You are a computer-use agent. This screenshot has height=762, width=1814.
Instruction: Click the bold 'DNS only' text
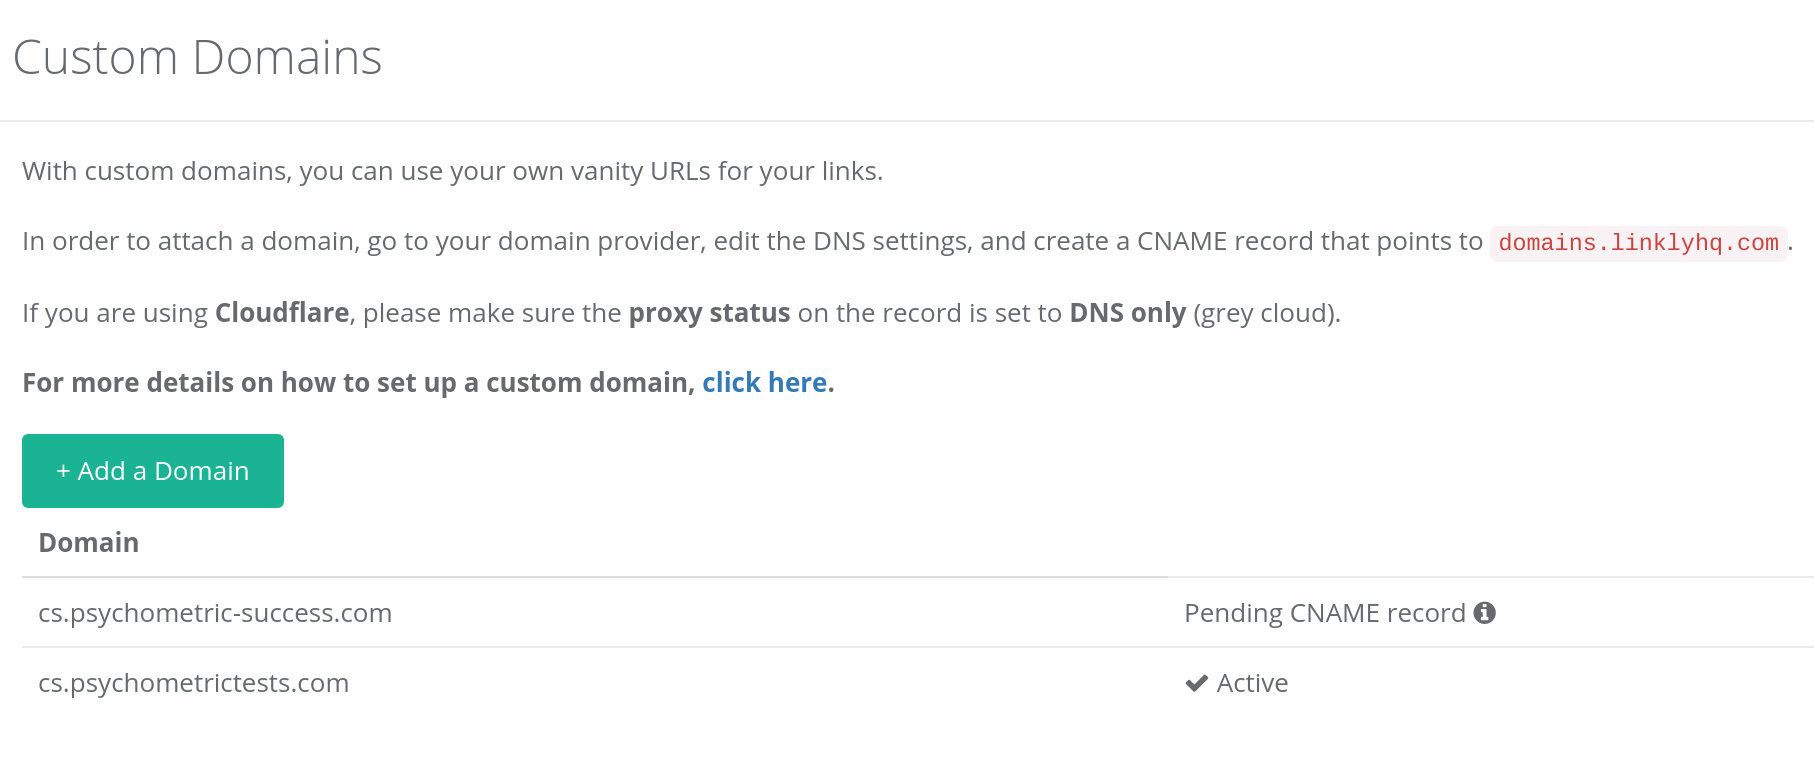[x=1127, y=313]
